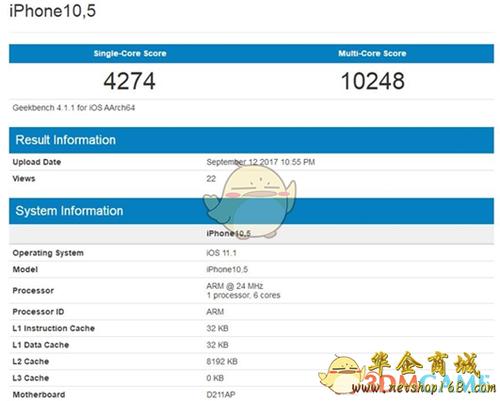This screenshot has height=401, width=500.
Task: Click the chick mascot watermark in the center
Action: point(250,200)
